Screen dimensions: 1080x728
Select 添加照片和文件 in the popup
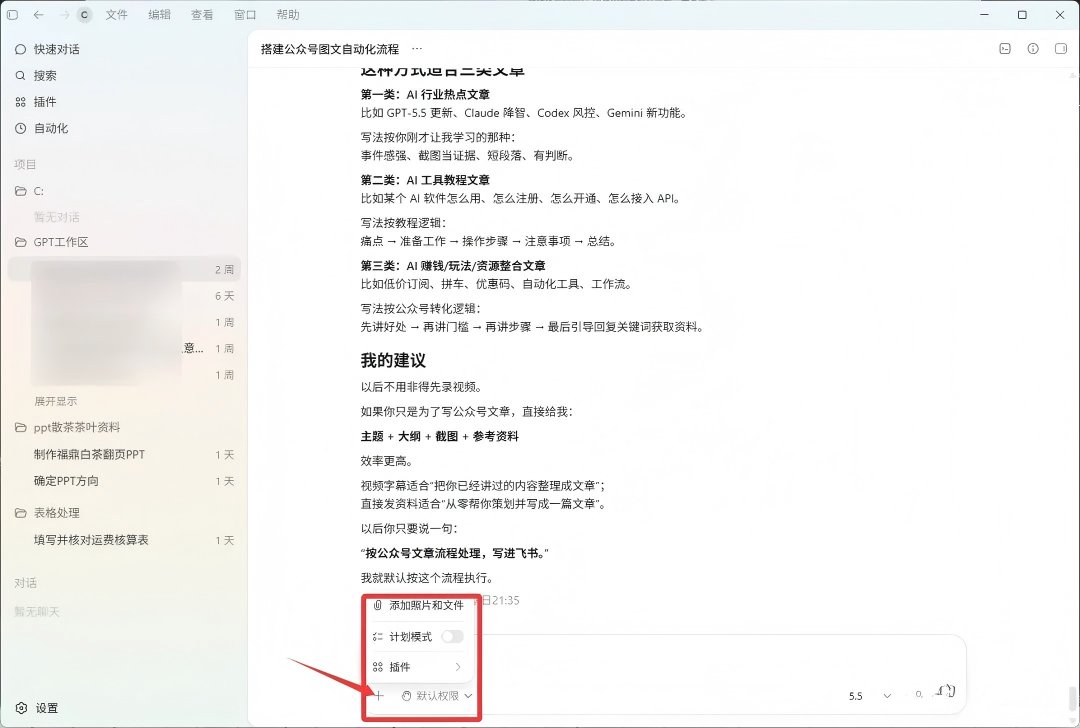click(417, 605)
